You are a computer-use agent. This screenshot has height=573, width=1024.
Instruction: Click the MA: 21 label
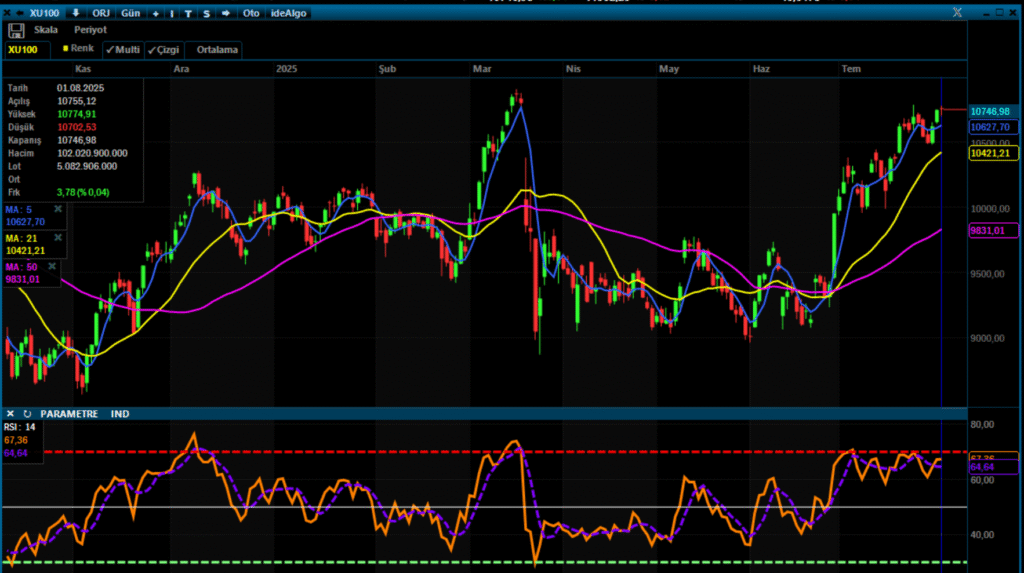(x=22, y=238)
